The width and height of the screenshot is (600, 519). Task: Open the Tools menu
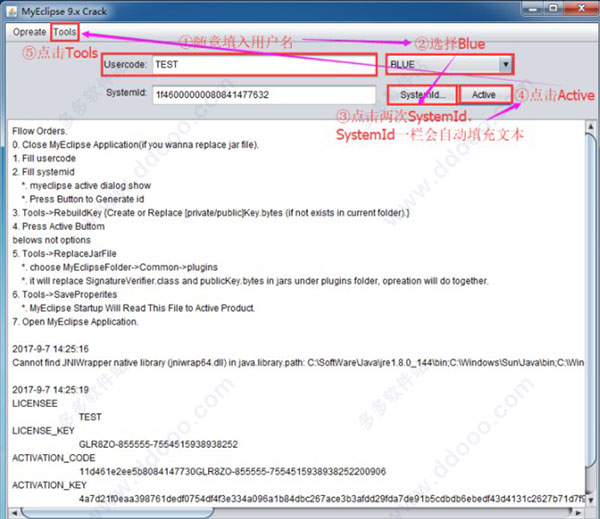(x=65, y=32)
